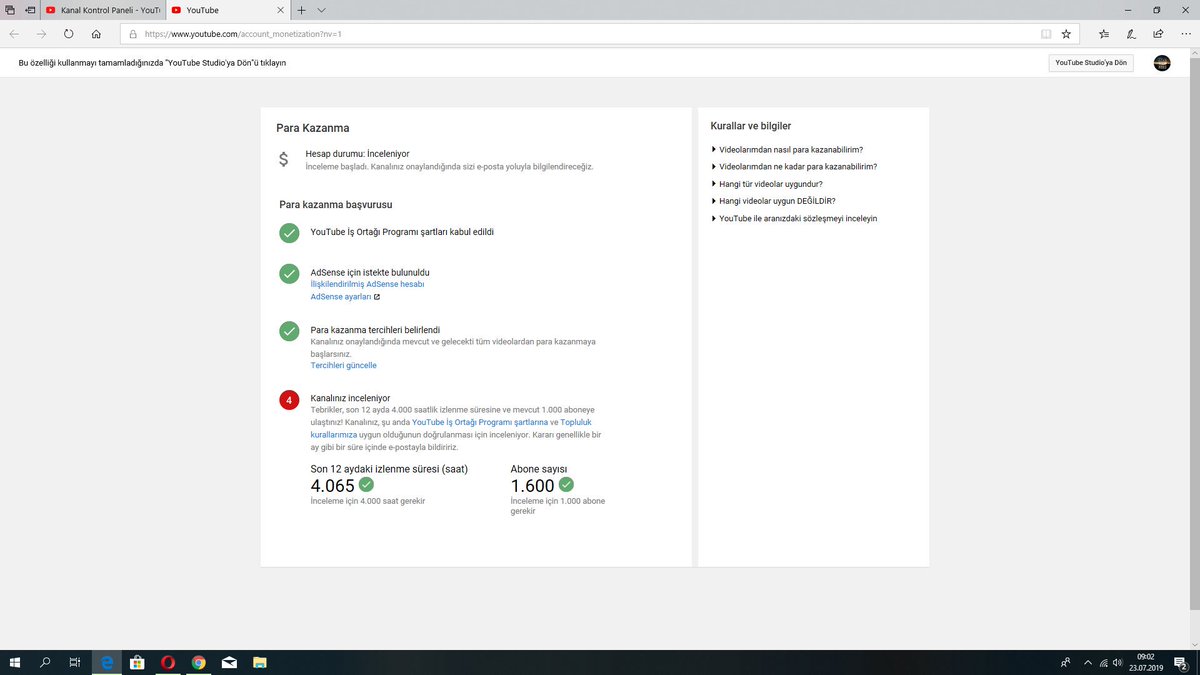Open Edge settings and more menu
Image resolution: width=1200 pixels, height=675 pixels.
click(x=1184, y=33)
